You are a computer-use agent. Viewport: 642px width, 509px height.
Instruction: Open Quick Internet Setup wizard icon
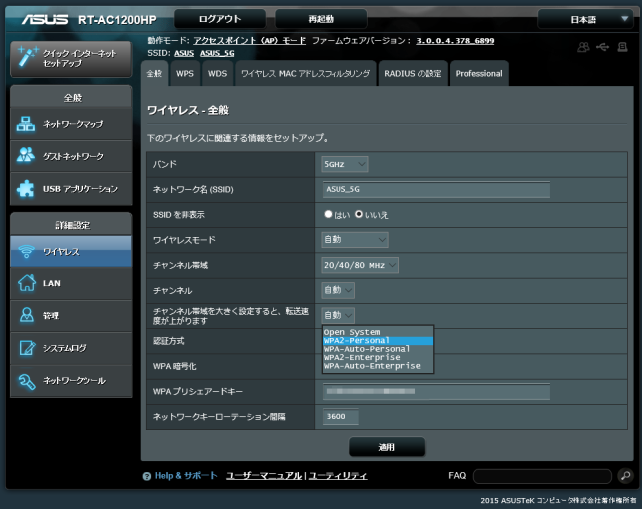(27, 57)
